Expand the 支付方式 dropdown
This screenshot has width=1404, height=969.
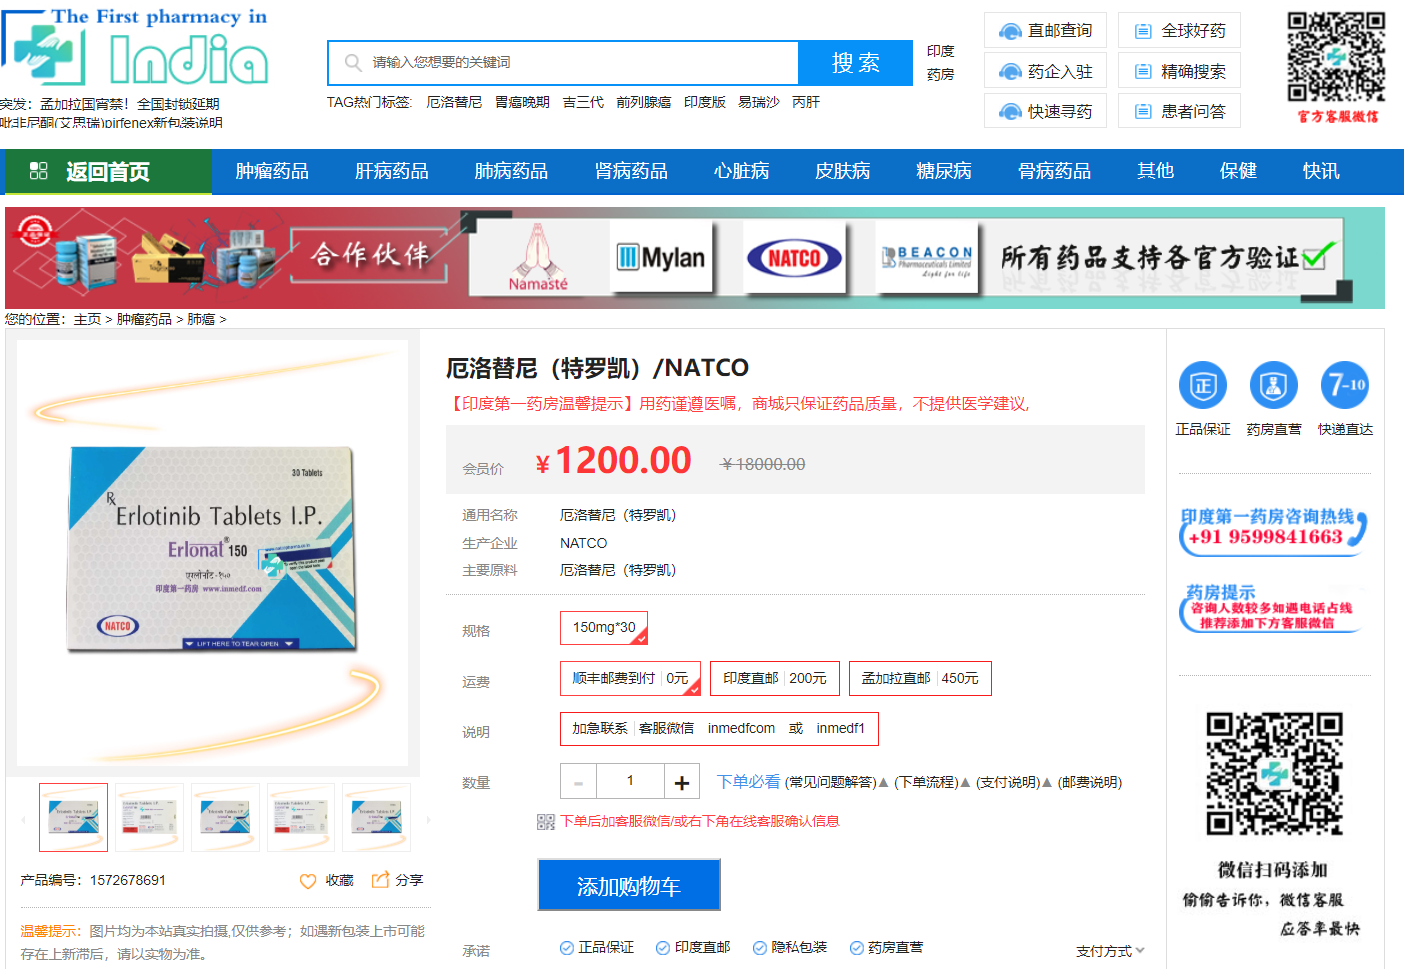pos(1106,950)
